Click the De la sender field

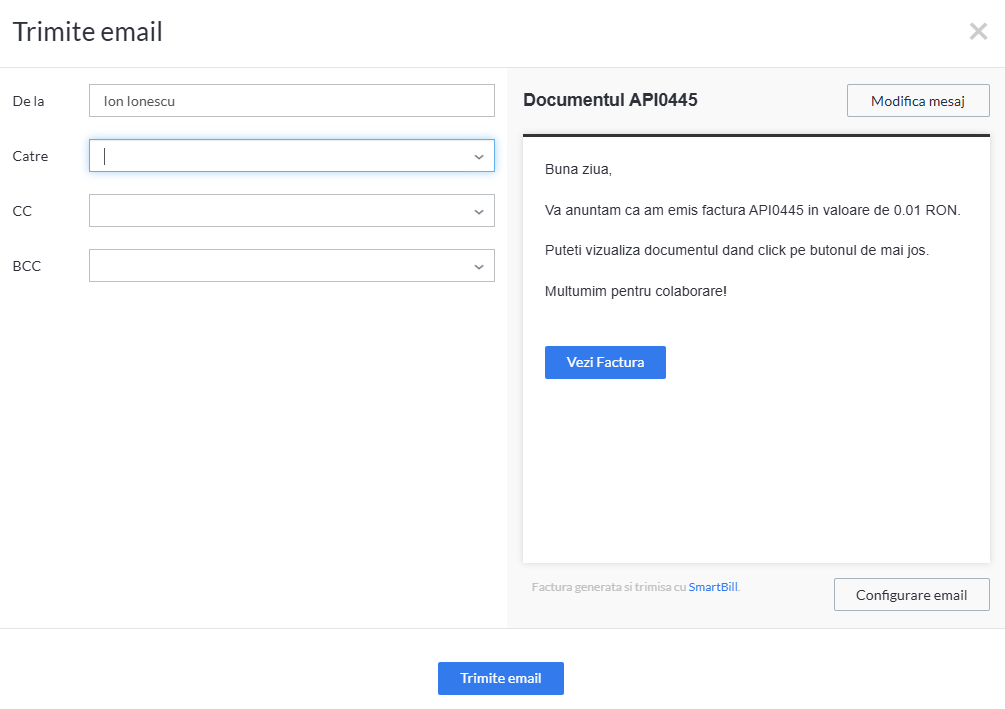(291, 101)
